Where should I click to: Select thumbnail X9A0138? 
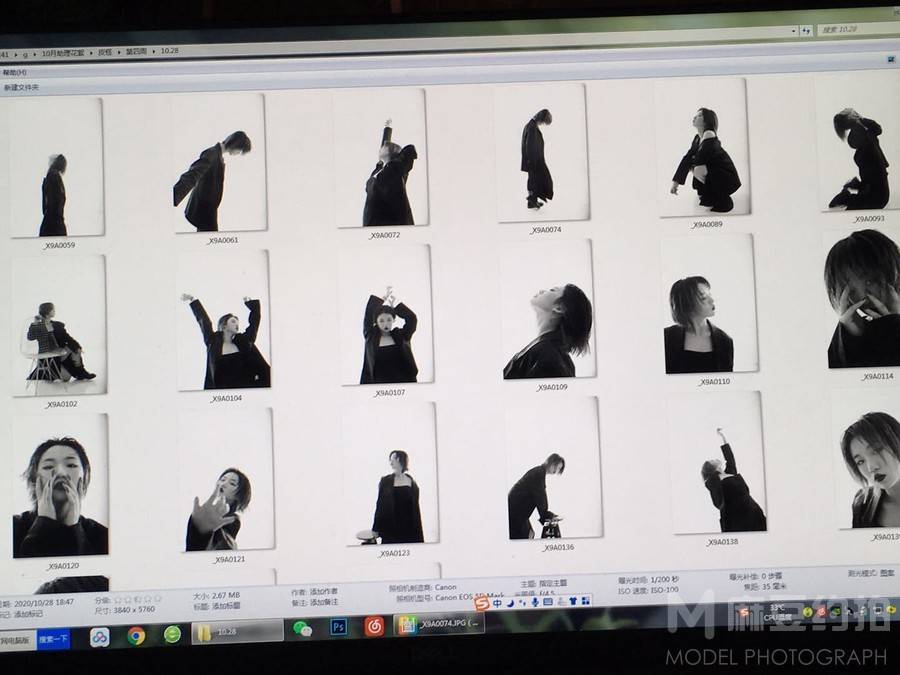pos(717,463)
